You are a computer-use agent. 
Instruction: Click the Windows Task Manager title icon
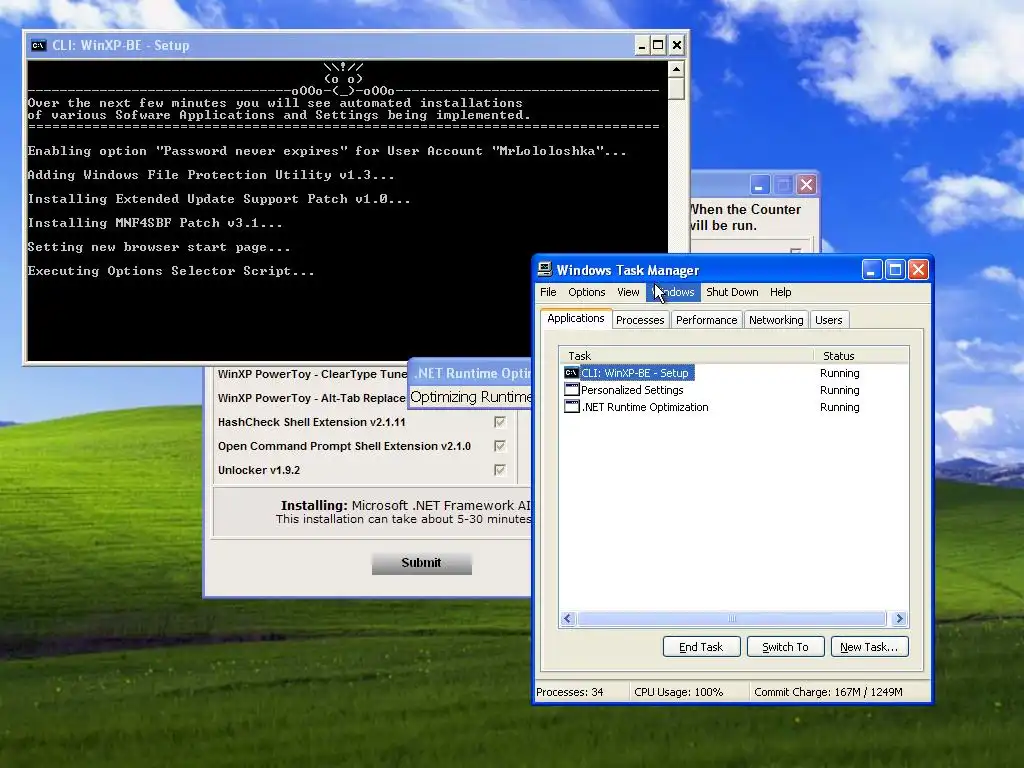pos(545,269)
